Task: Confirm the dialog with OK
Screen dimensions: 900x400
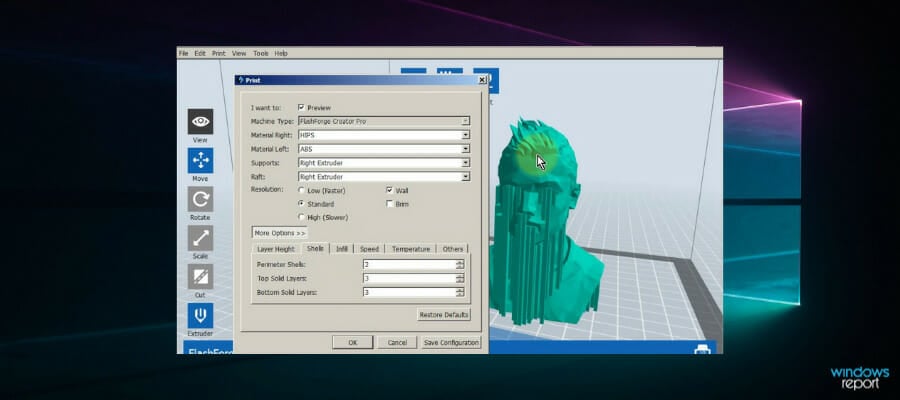Action: tap(352, 342)
